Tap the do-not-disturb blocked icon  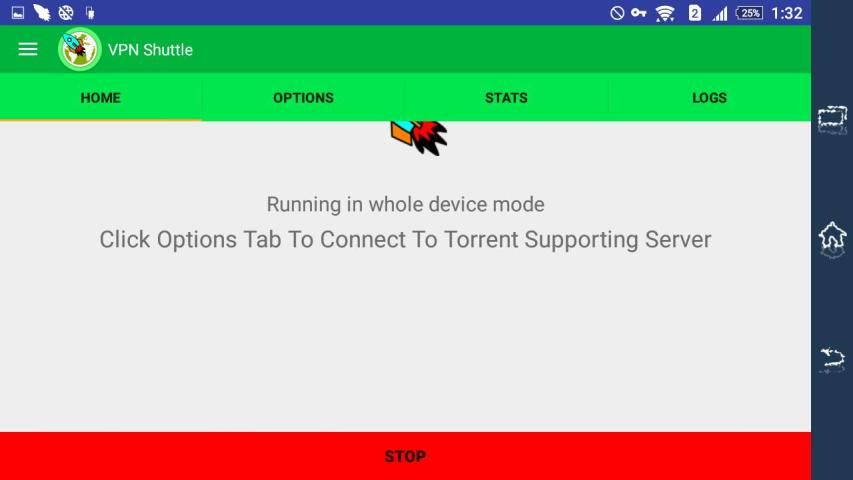click(617, 13)
